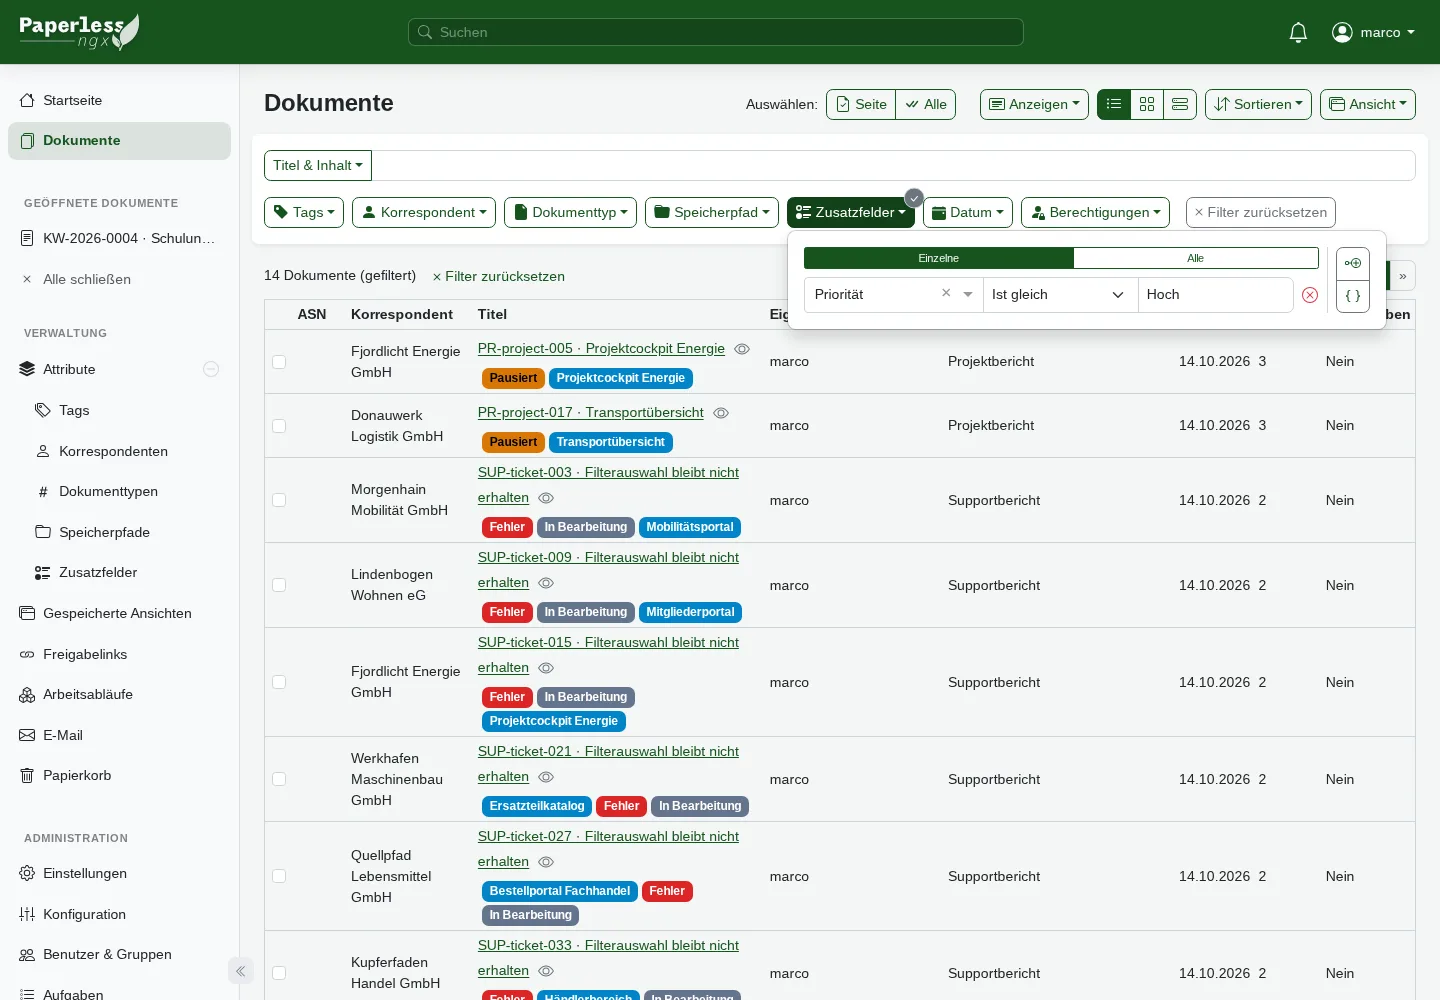Viewport: 1440px width, 1000px height.
Task: Preview PR-project-017 via its eye icon
Action: (x=721, y=413)
